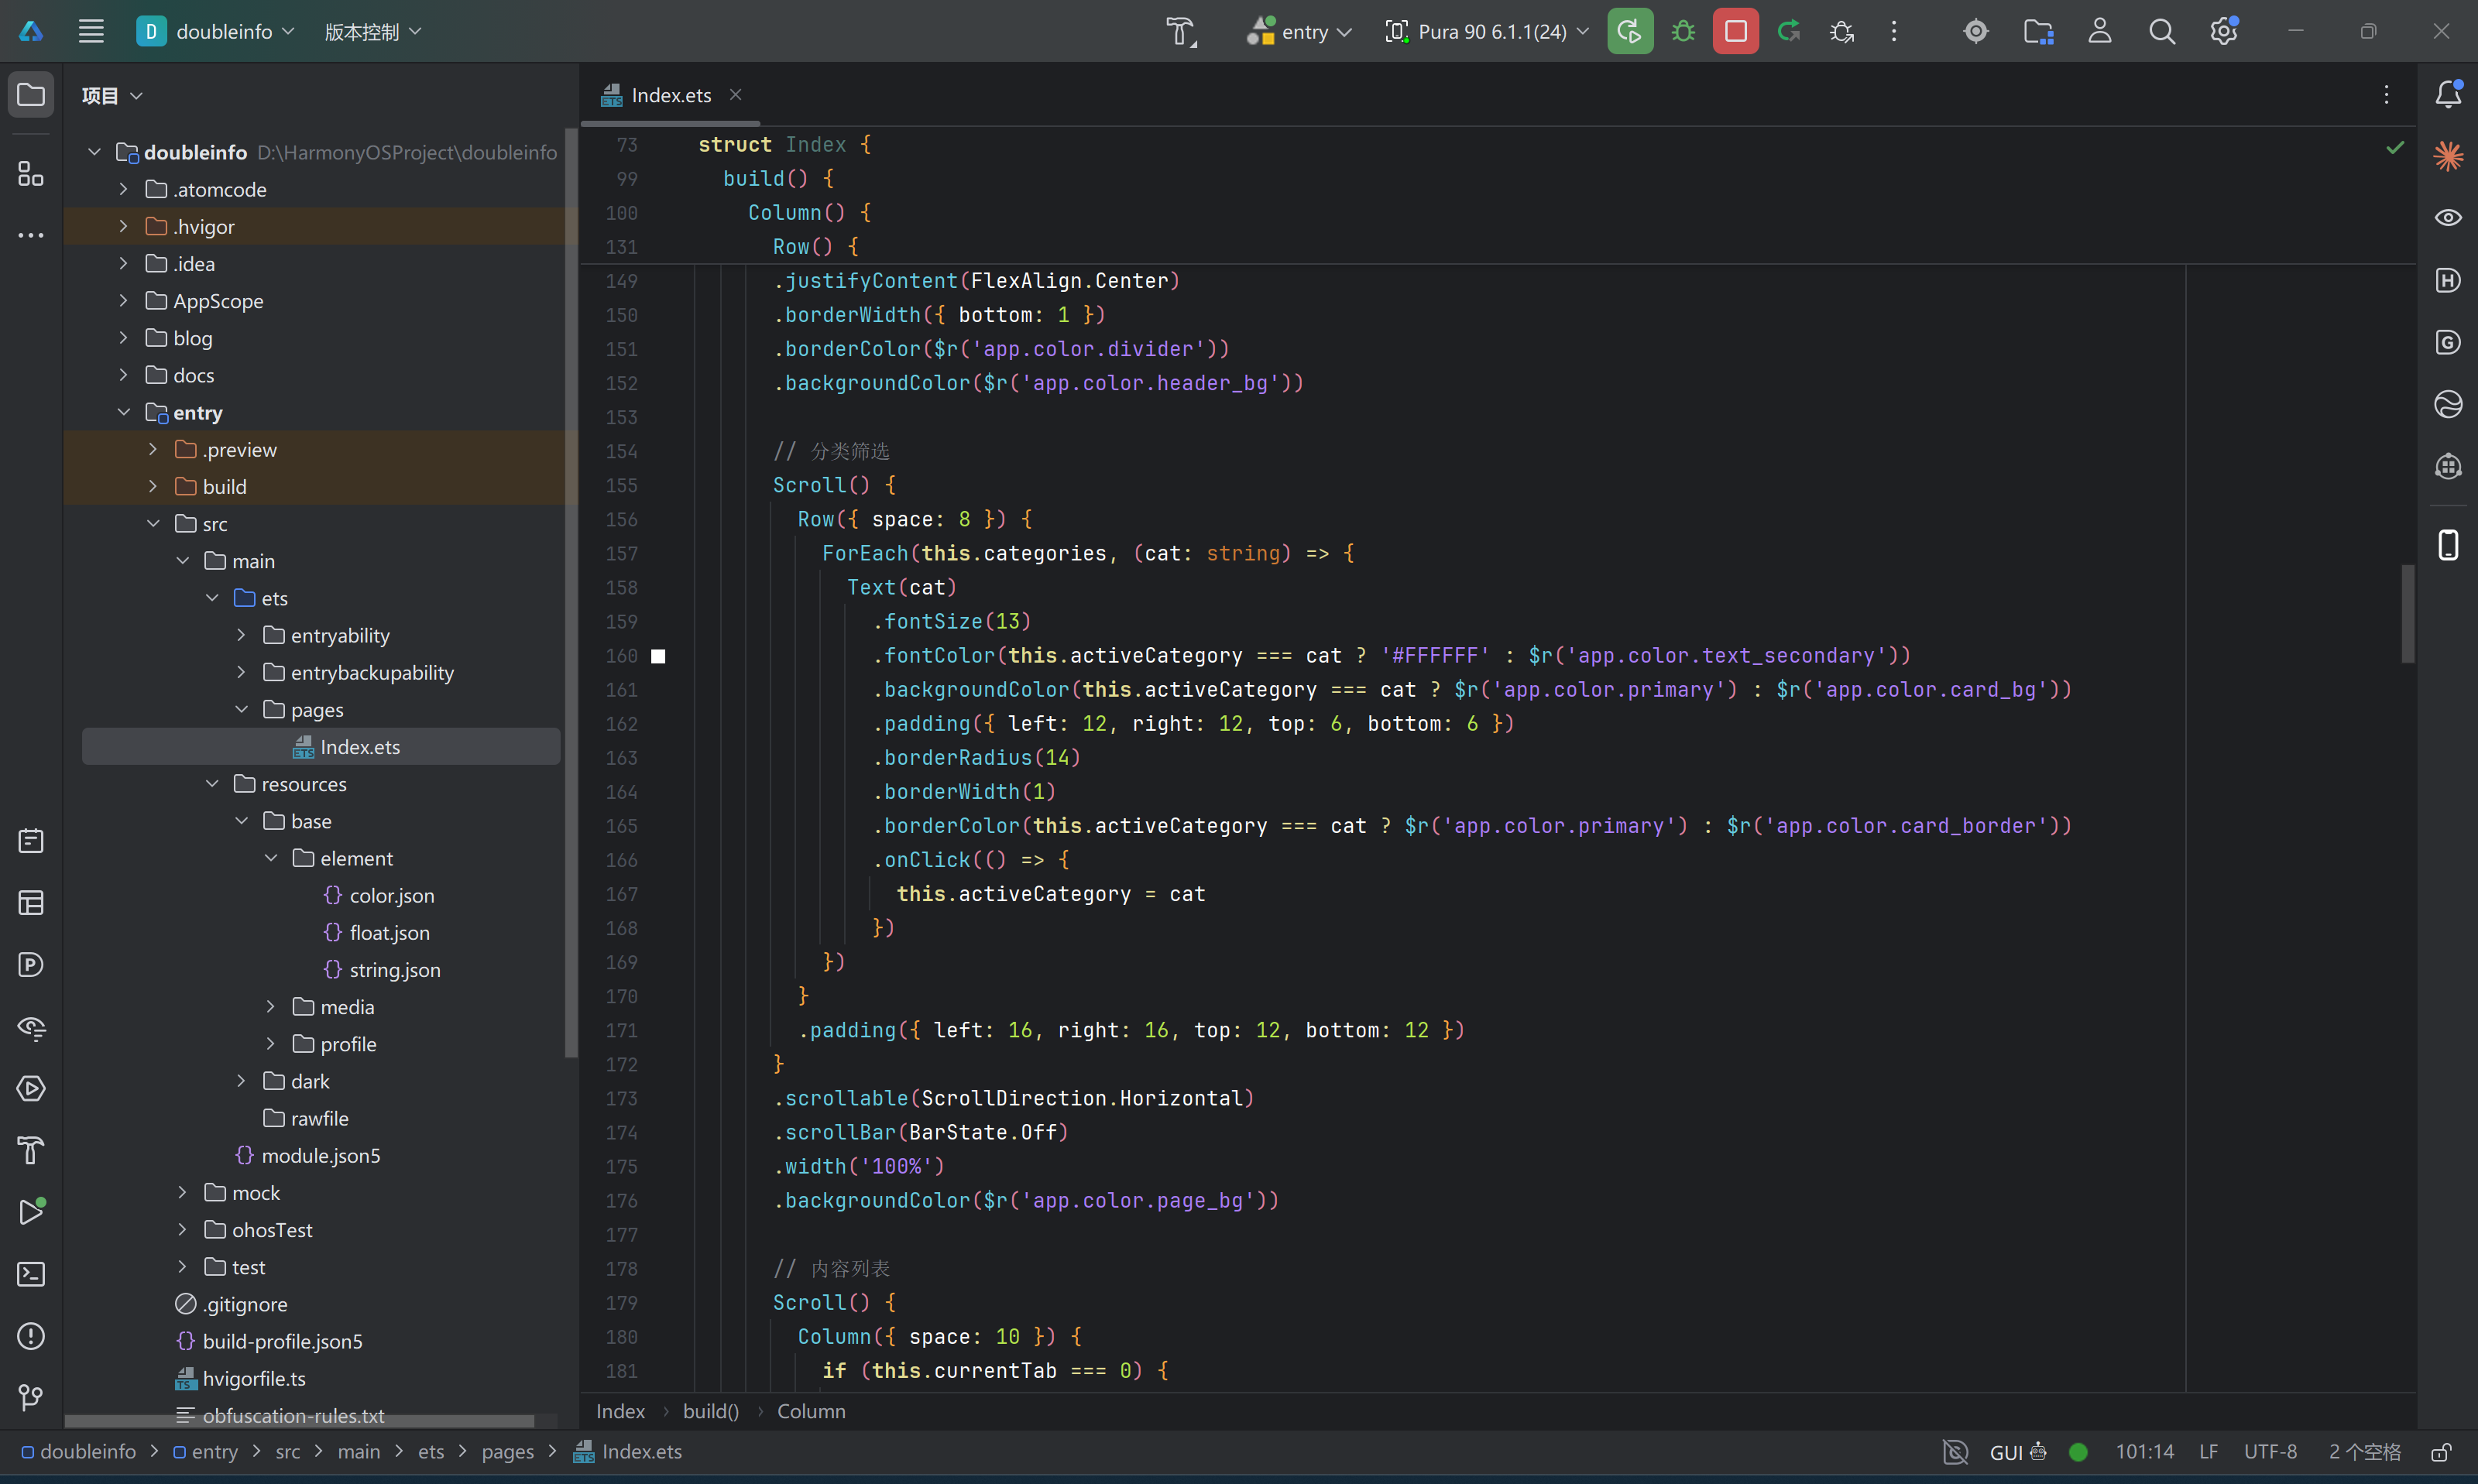
Task: Click the UTF-8 encoding in status bar
Action: click(2269, 1452)
